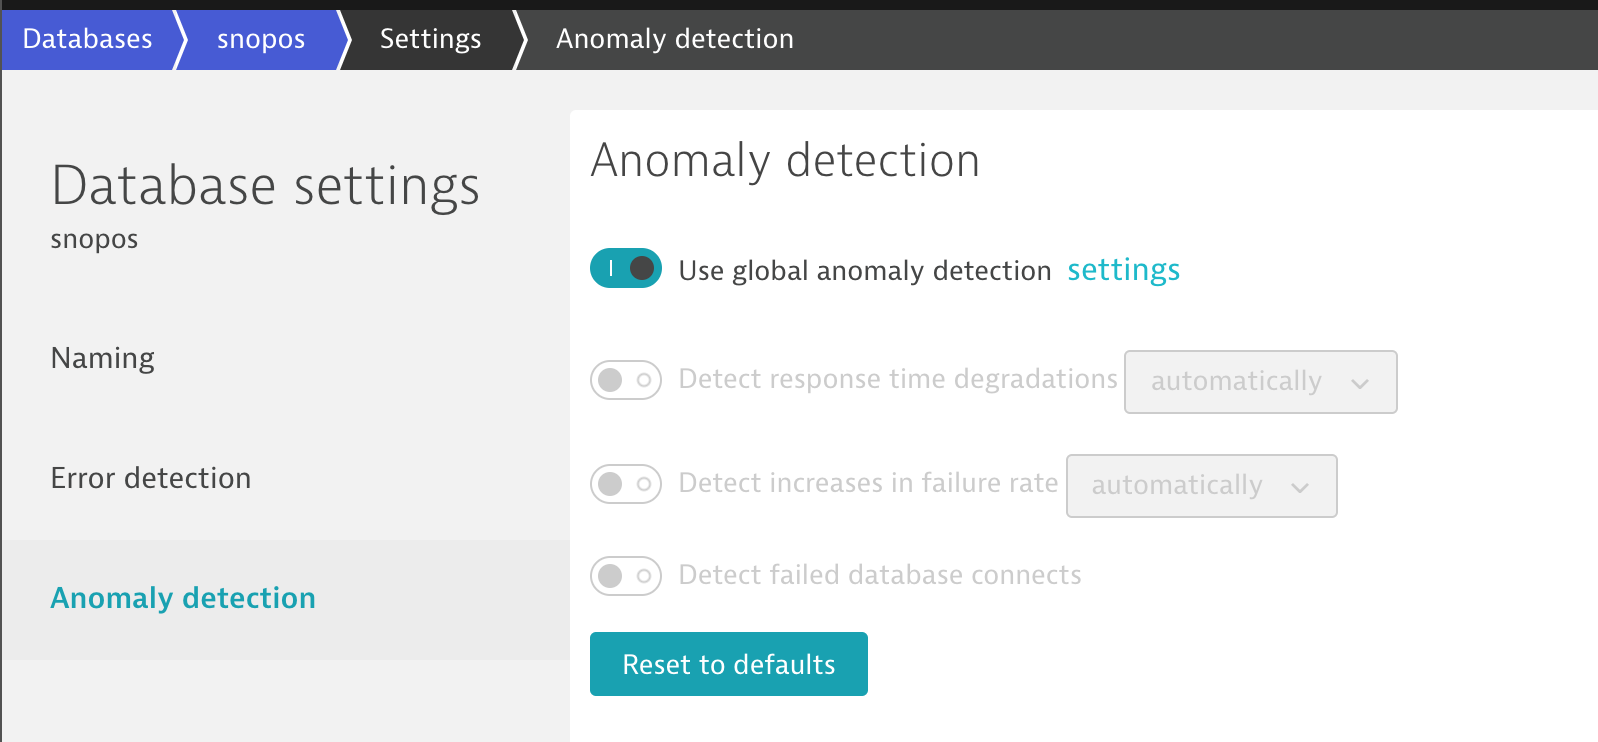Toggle Use global anomaly detection switch

(626, 269)
